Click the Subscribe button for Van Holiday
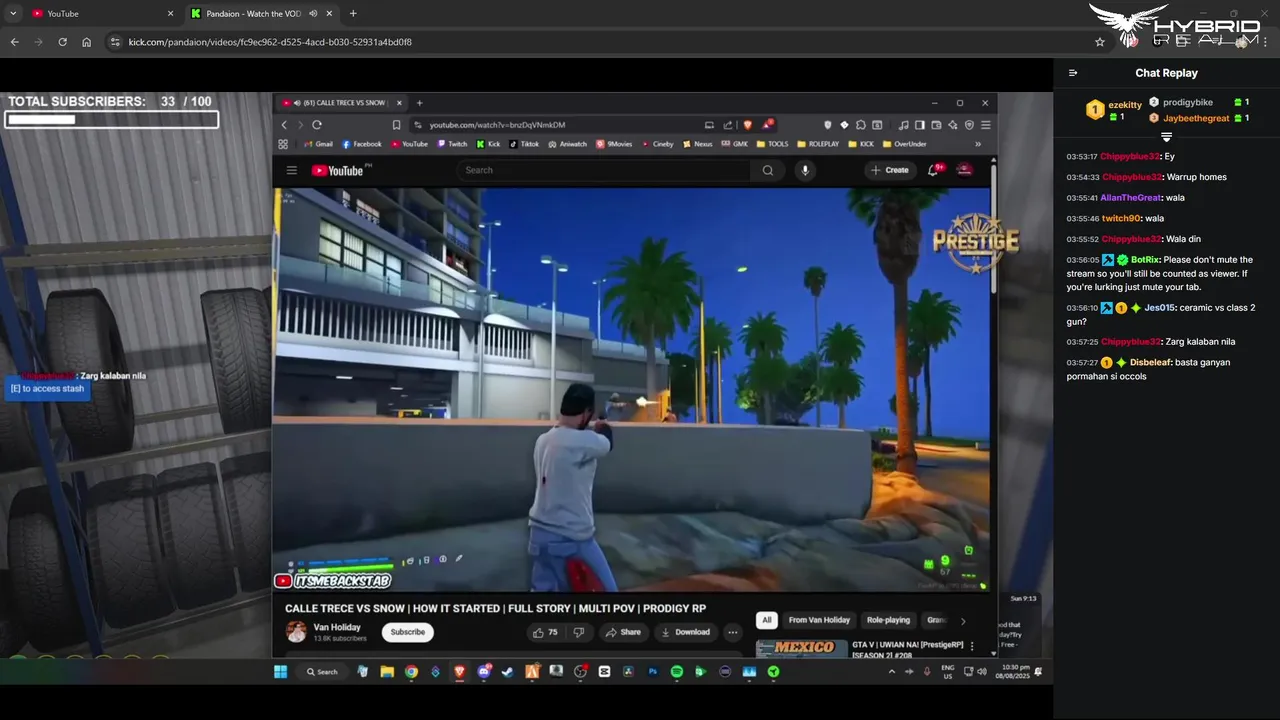This screenshot has width=1280, height=720. click(408, 632)
